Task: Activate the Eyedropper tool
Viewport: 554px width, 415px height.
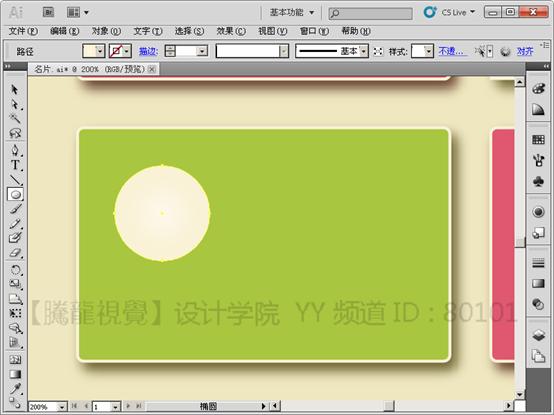Action: click(x=15, y=389)
